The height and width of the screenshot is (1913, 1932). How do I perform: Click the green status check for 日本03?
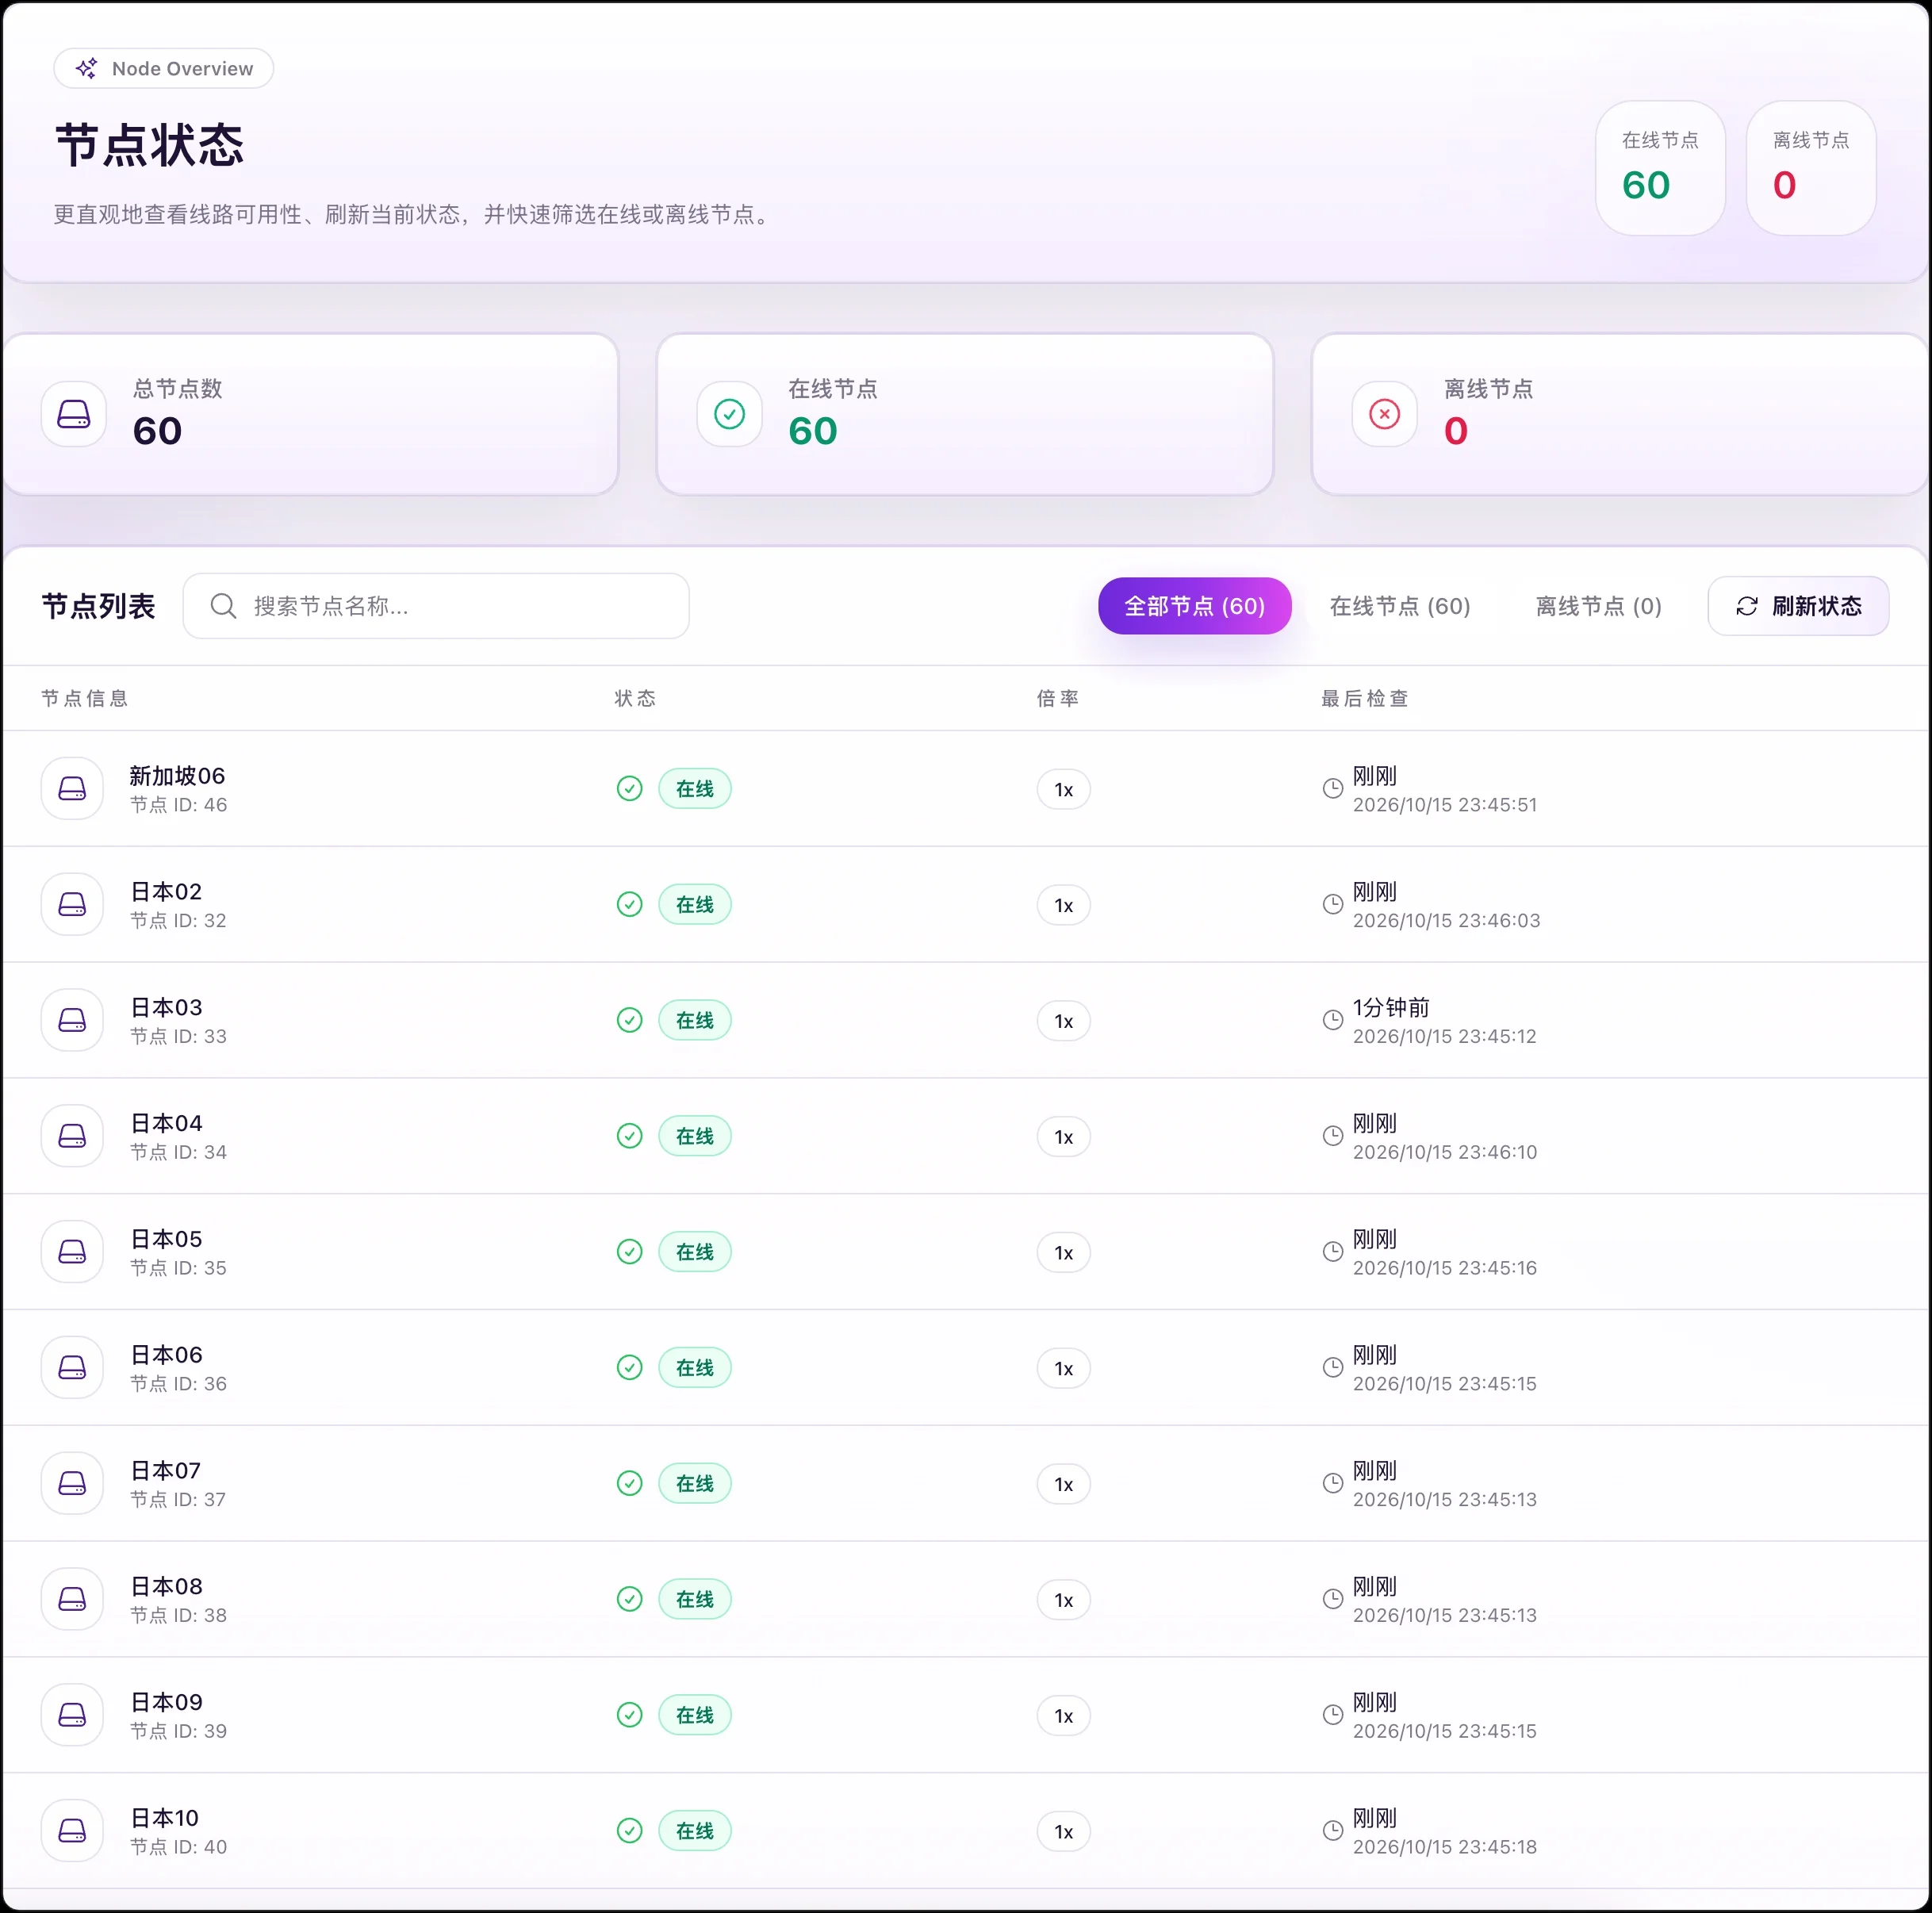pos(630,1020)
